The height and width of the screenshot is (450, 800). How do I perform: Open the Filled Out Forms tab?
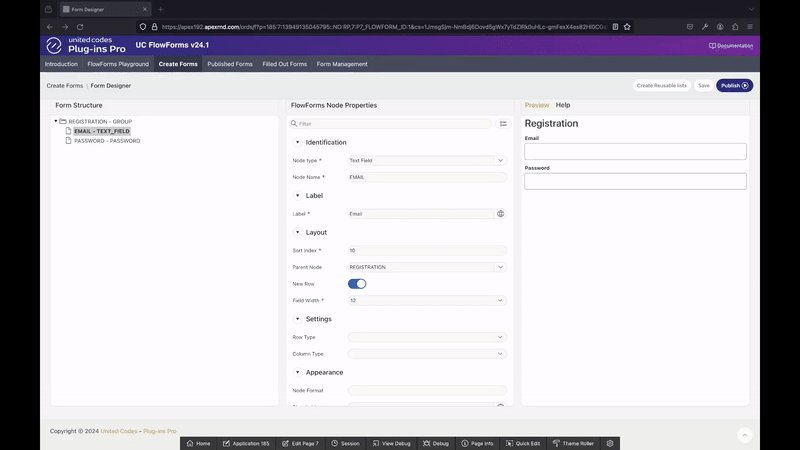[x=285, y=64]
